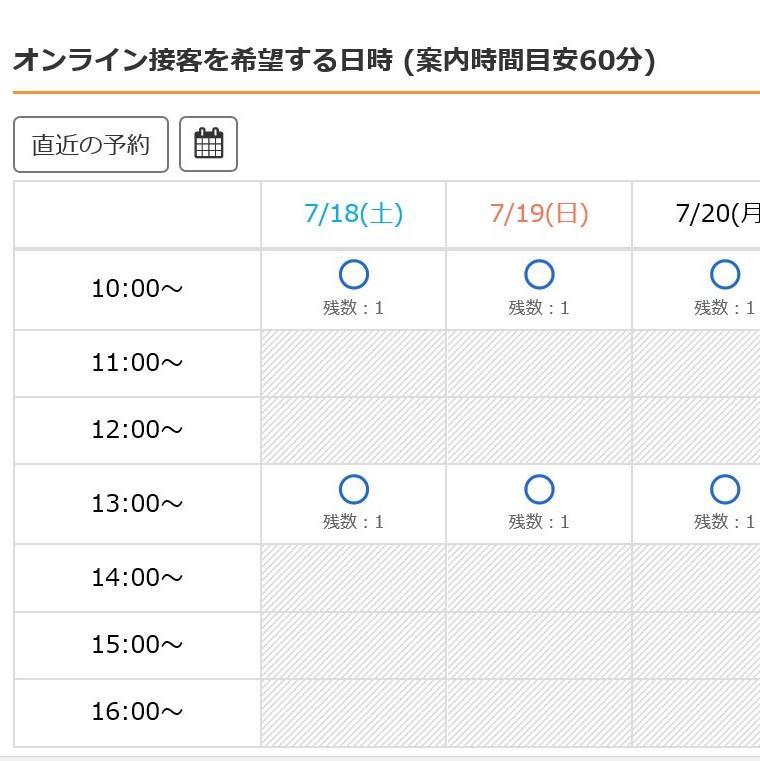Screen dimensions: 760x761
Task: Click the 7/18(土) column header
Action: 354,214
